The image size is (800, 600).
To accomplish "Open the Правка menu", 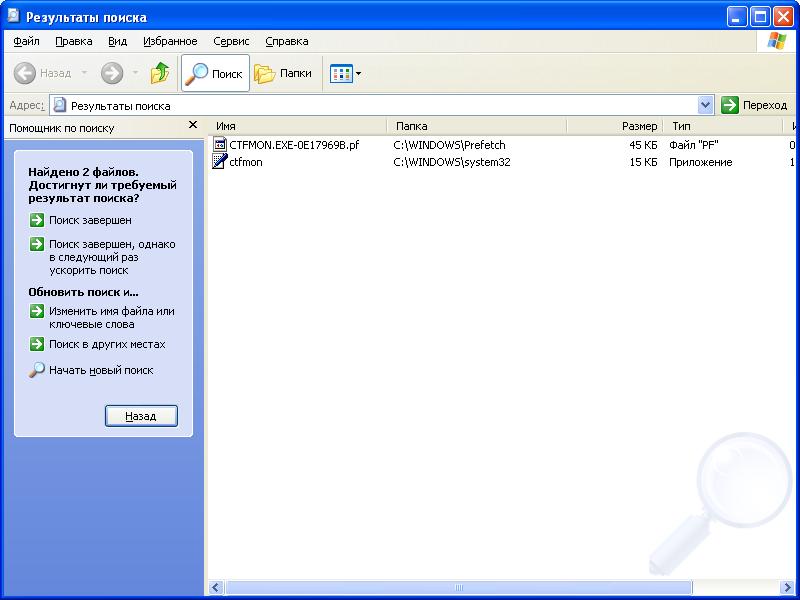I will (x=73, y=41).
